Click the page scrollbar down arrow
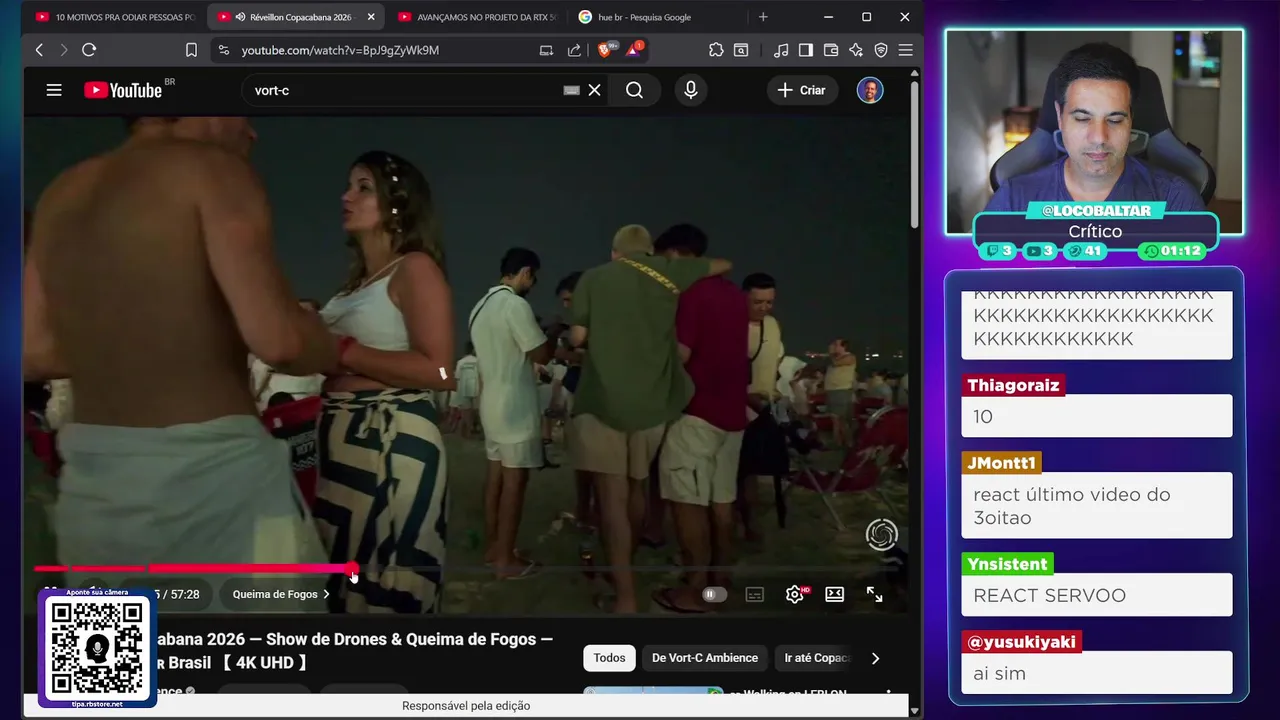The height and width of the screenshot is (720, 1280). [914, 711]
